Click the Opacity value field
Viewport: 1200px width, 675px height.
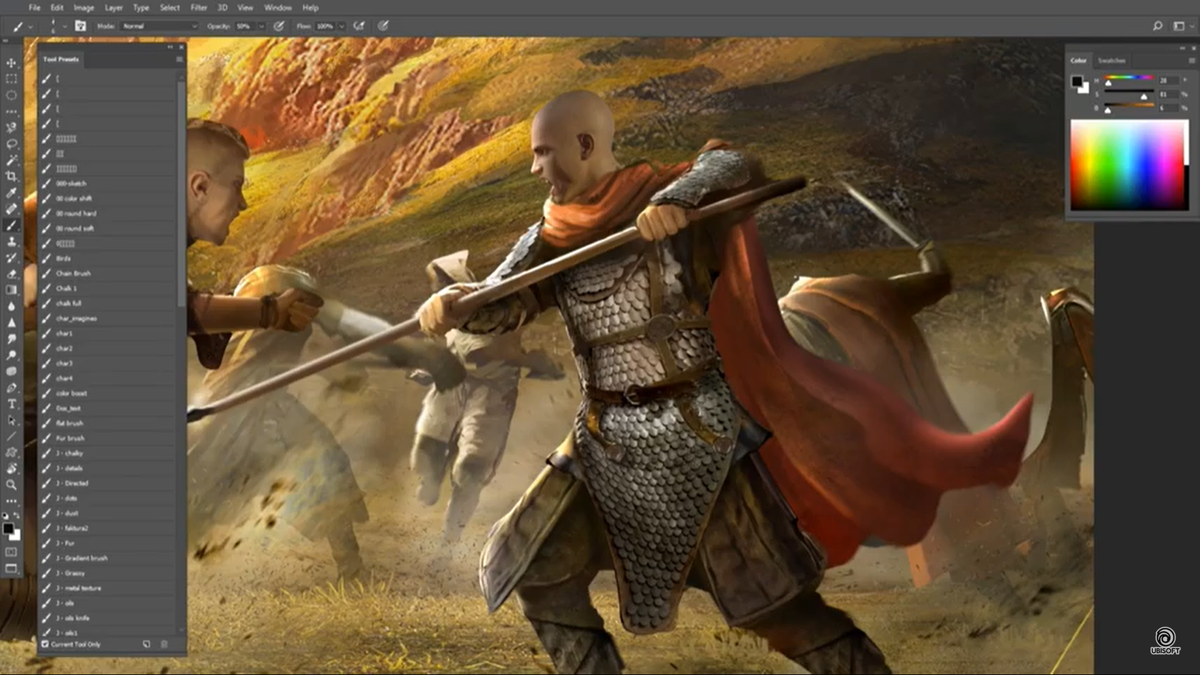click(246, 26)
